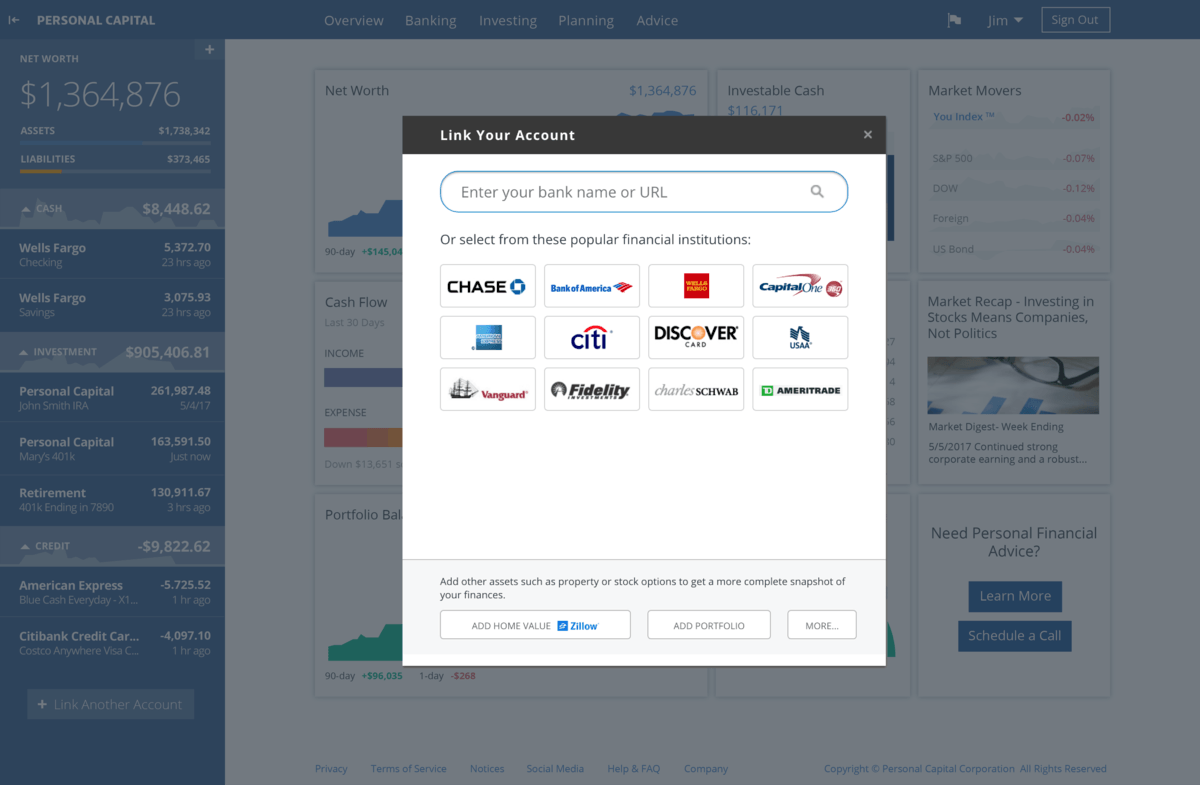Click the Social Media footer link
This screenshot has width=1200, height=785.
coord(555,769)
